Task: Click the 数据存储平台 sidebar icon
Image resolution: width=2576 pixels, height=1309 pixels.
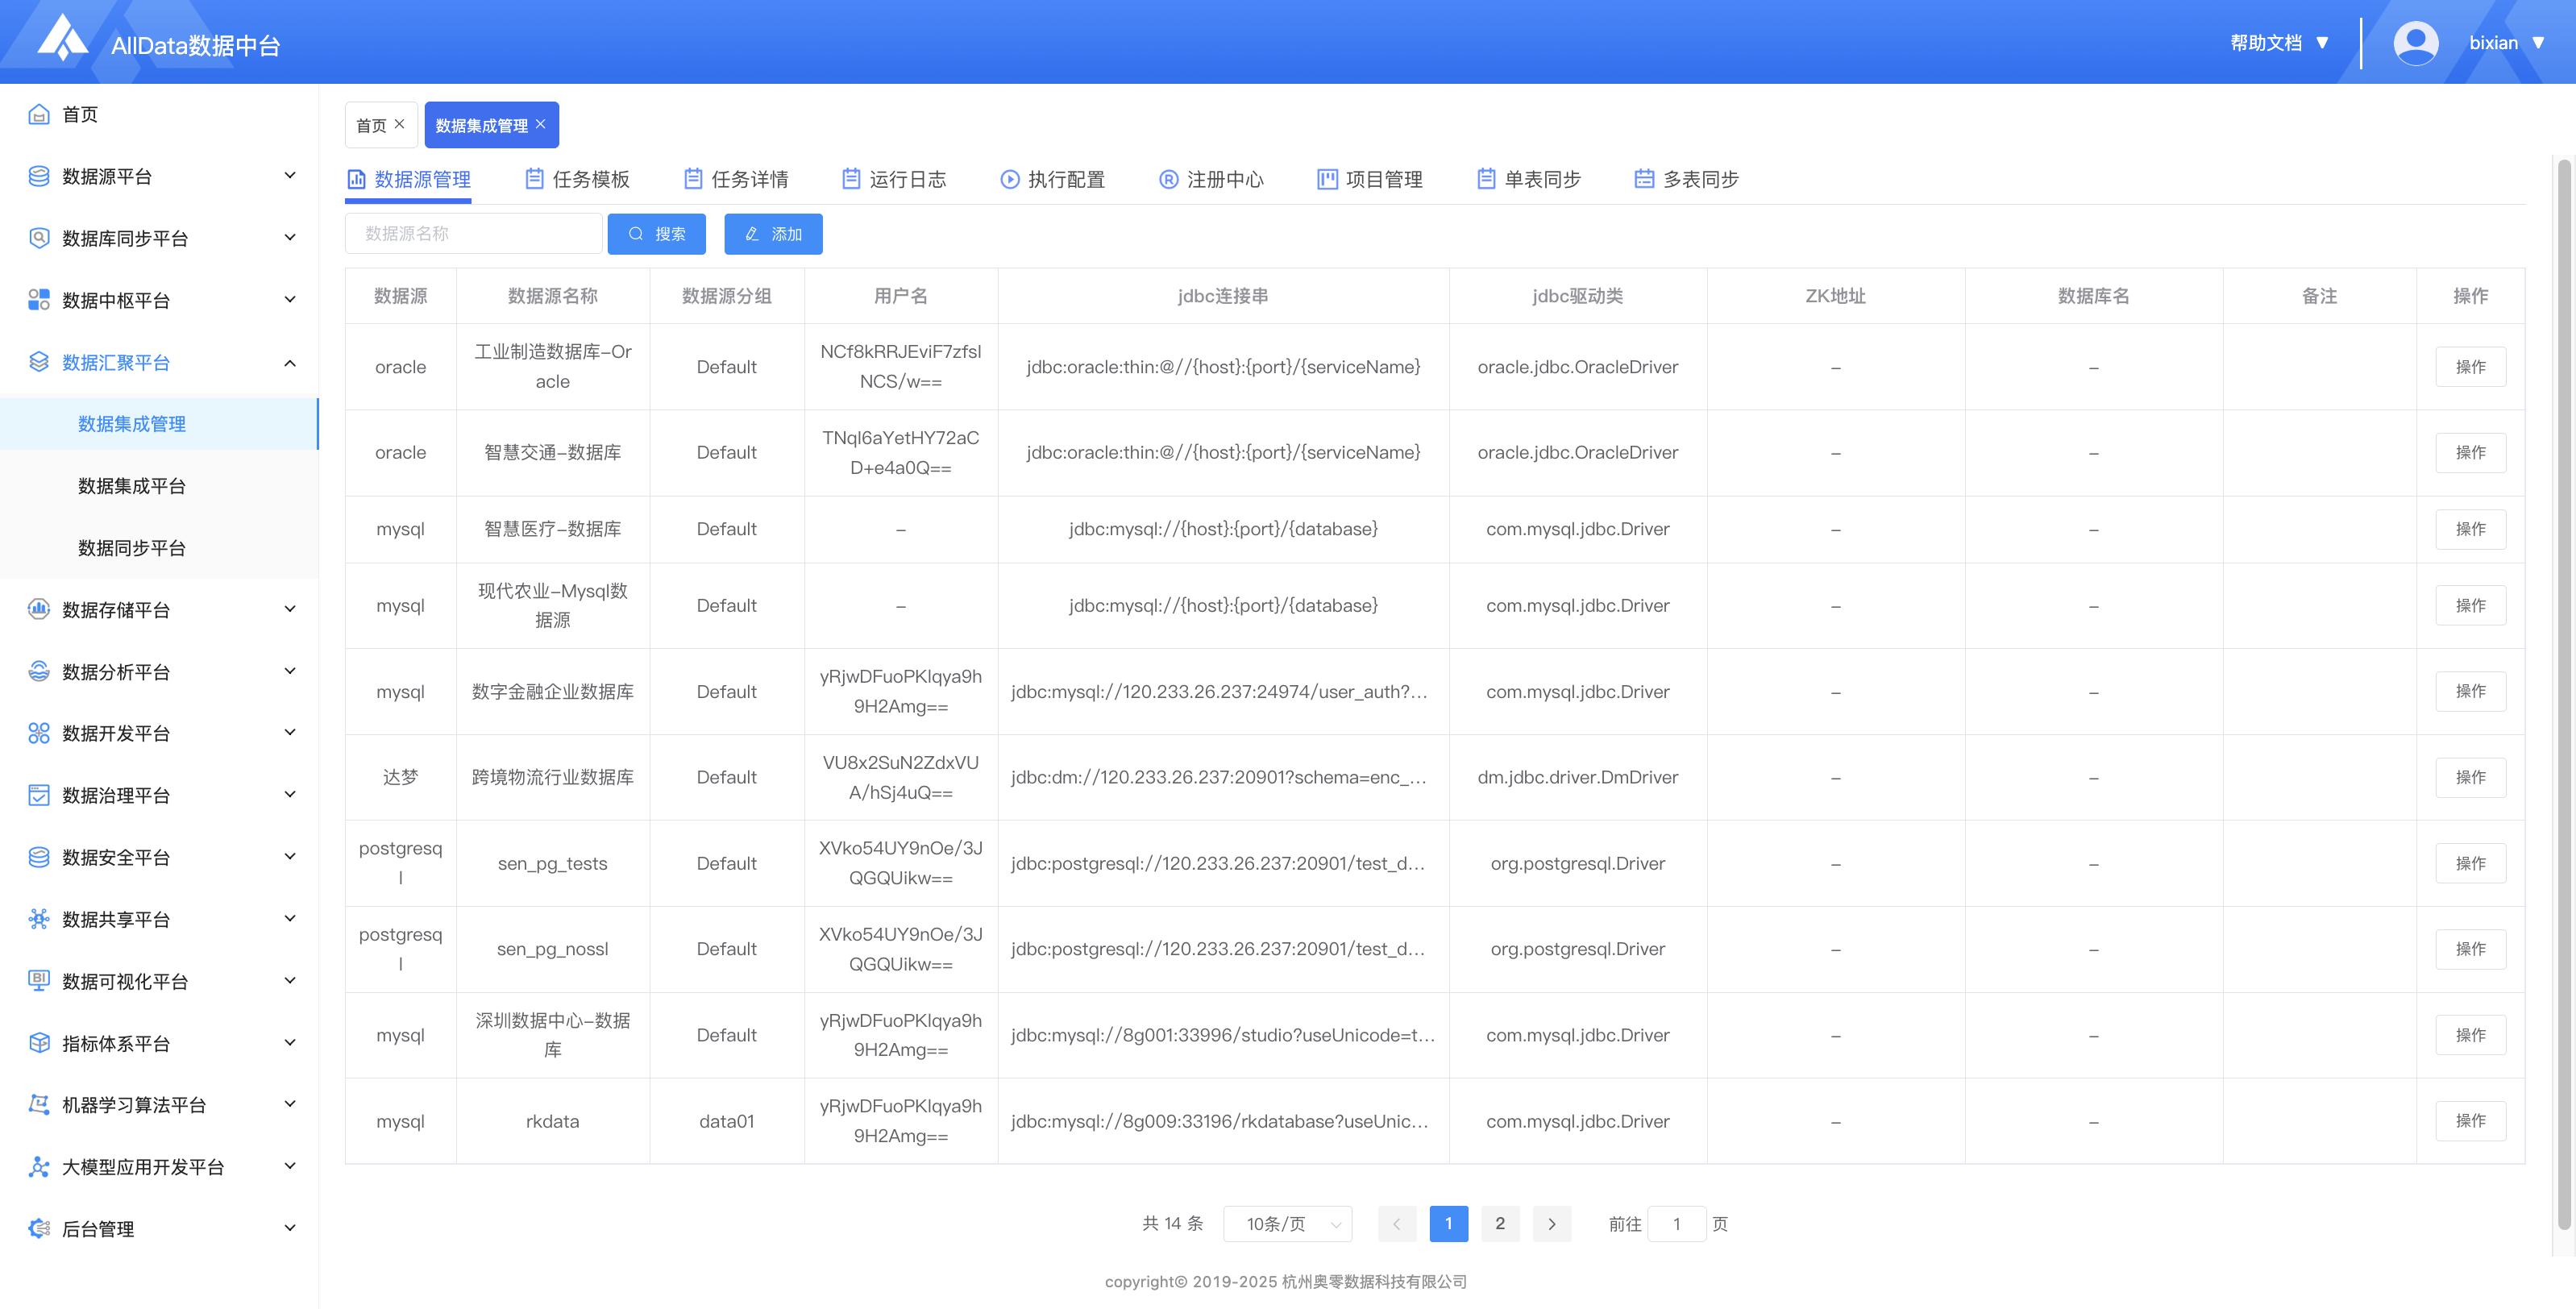Action: point(39,609)
